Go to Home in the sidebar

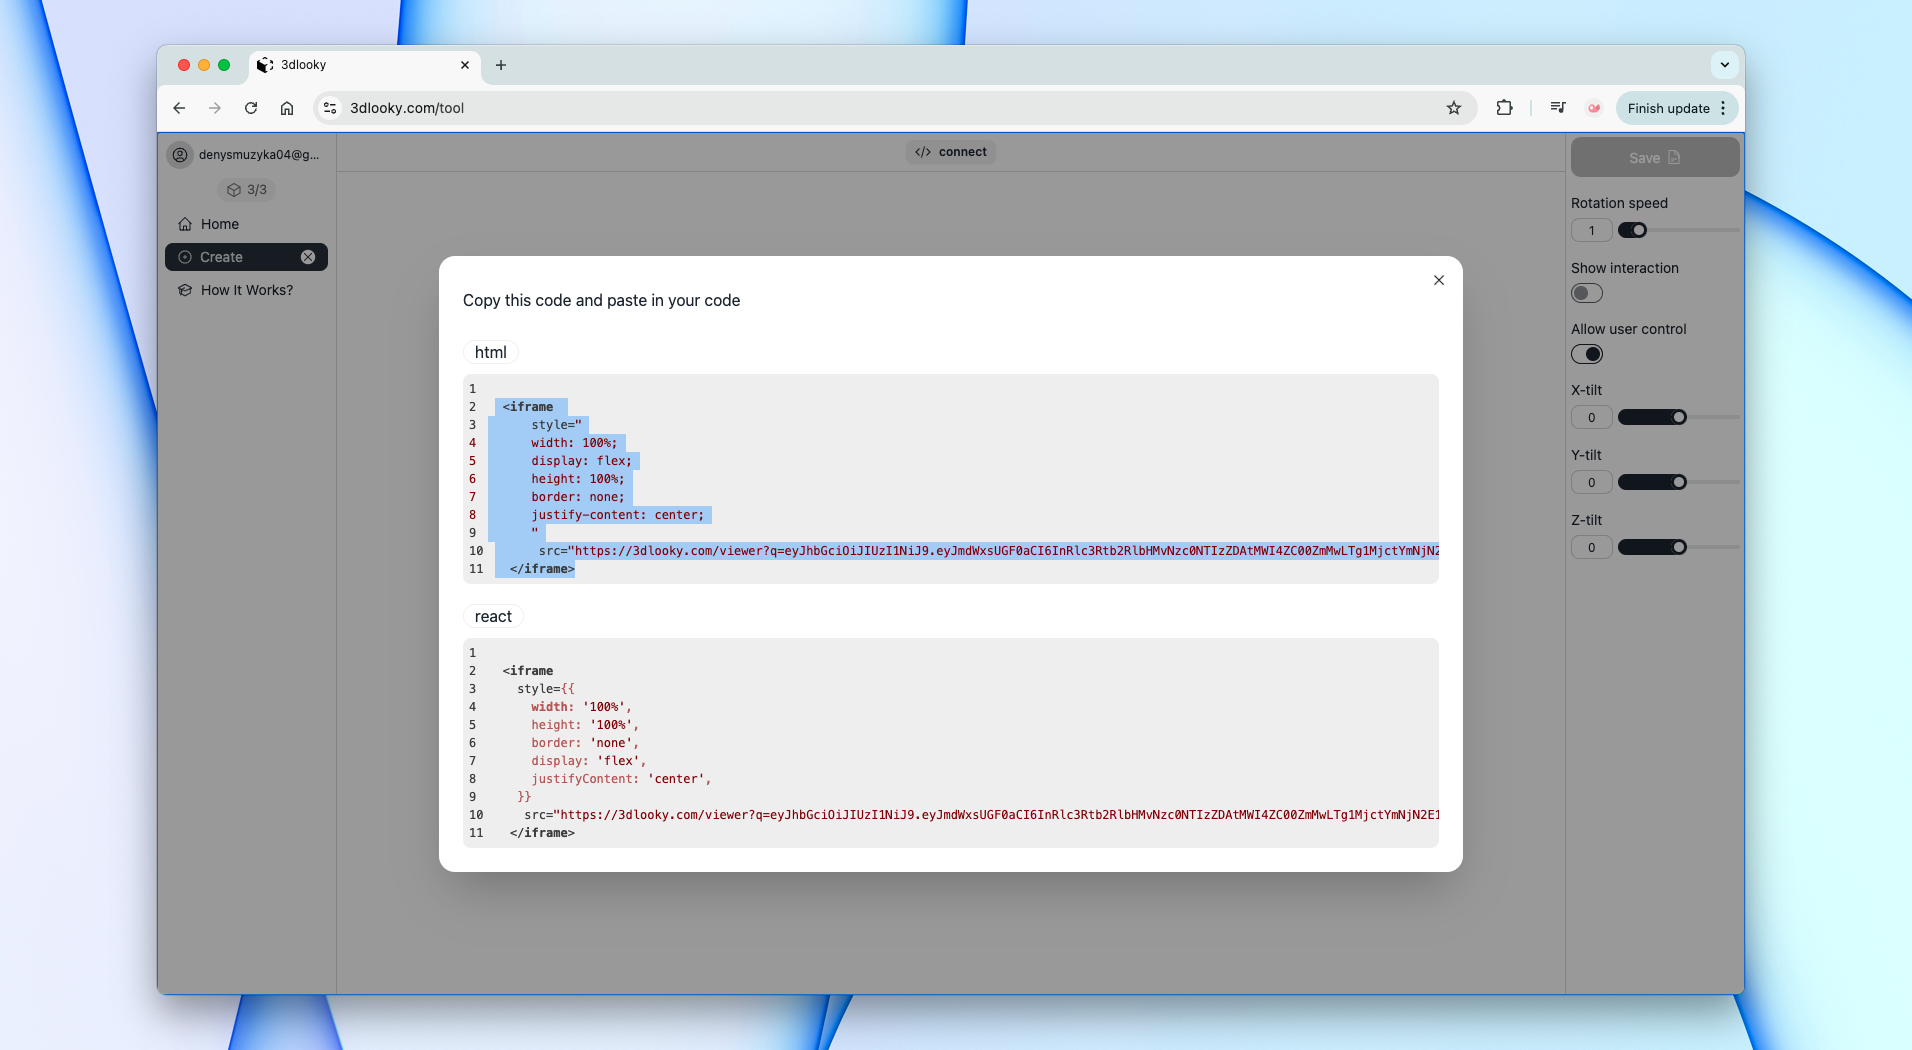(x=246, y=224)
